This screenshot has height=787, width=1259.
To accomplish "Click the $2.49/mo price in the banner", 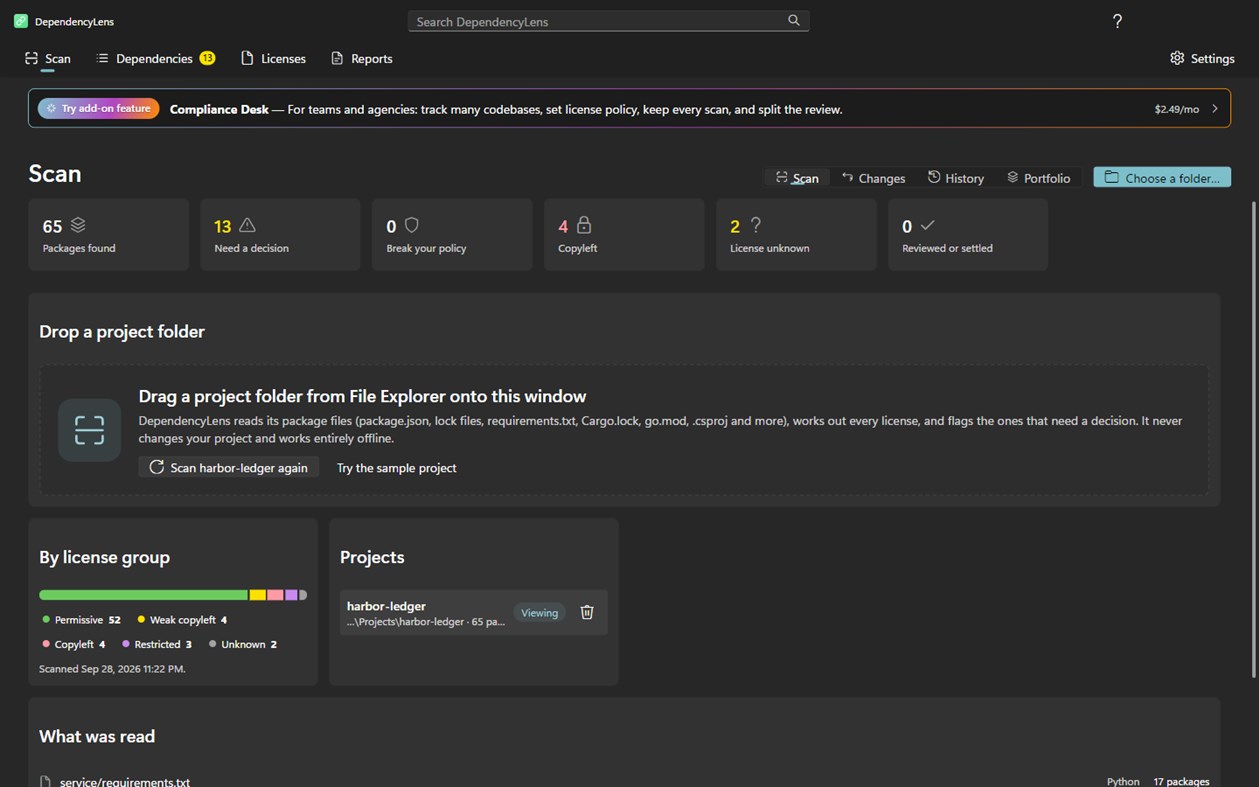I will [1176, 109].
